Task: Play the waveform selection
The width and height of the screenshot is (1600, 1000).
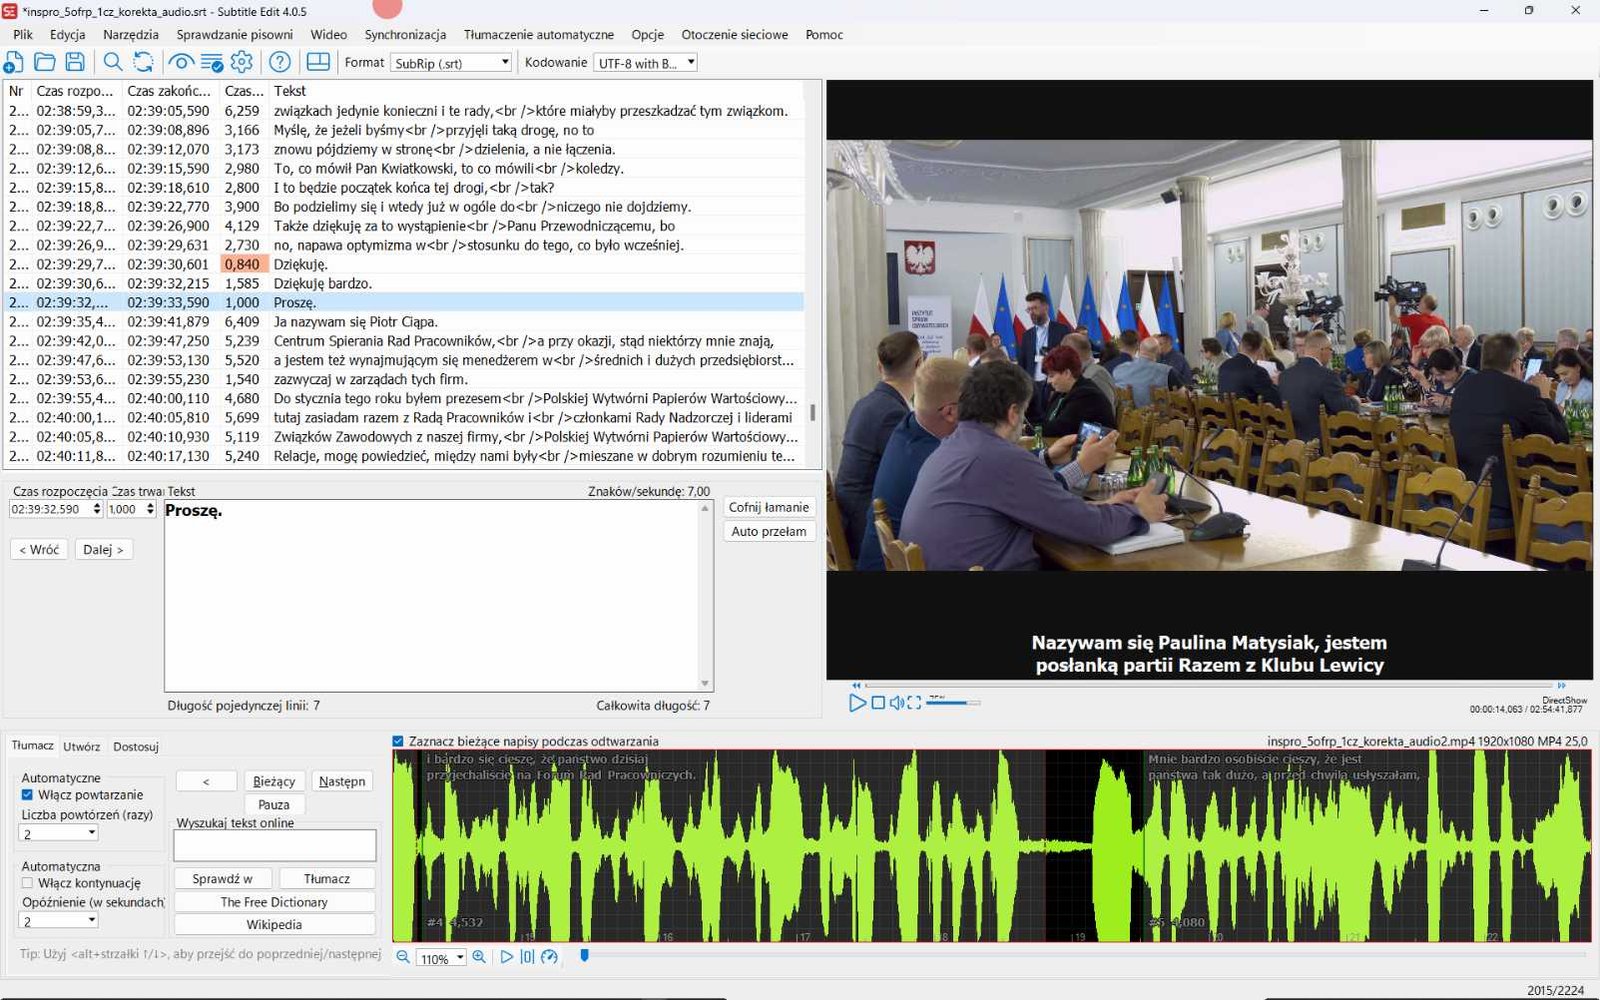Action: [x=506, y=957]
